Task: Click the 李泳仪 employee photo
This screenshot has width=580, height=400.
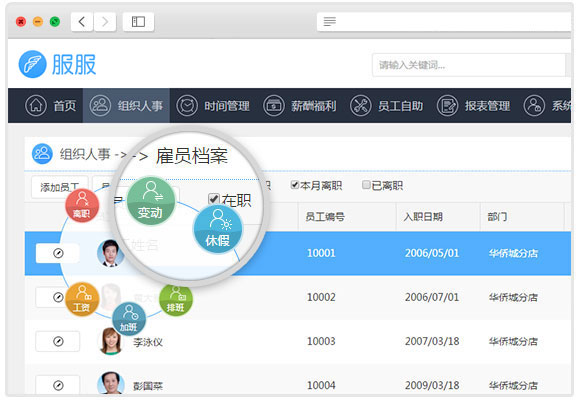Action: tap(111, 341)
